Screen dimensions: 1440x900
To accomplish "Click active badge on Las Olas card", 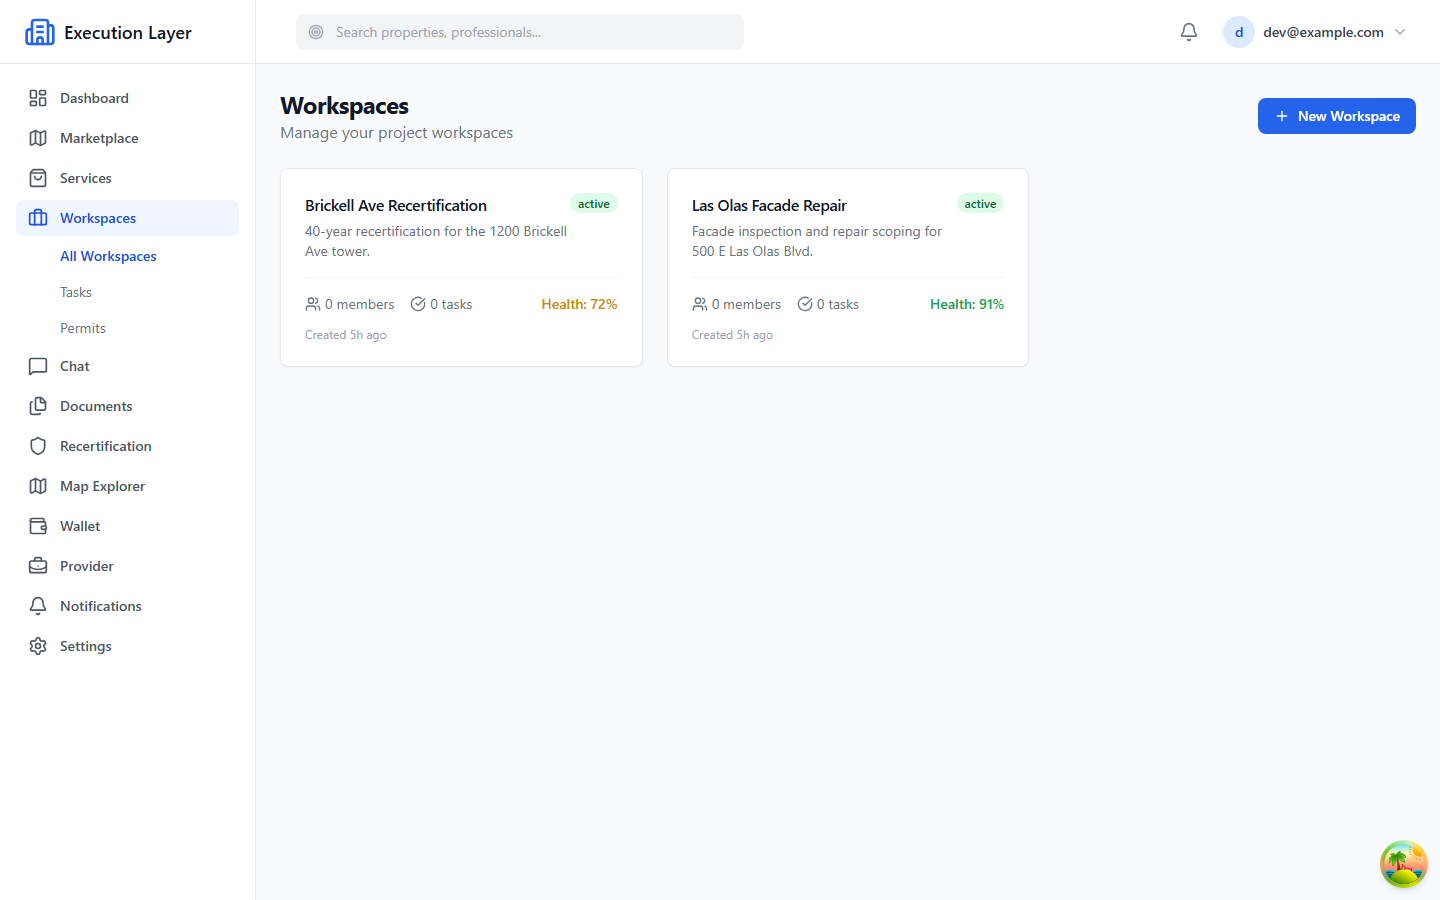I will [x=980, y=204].
